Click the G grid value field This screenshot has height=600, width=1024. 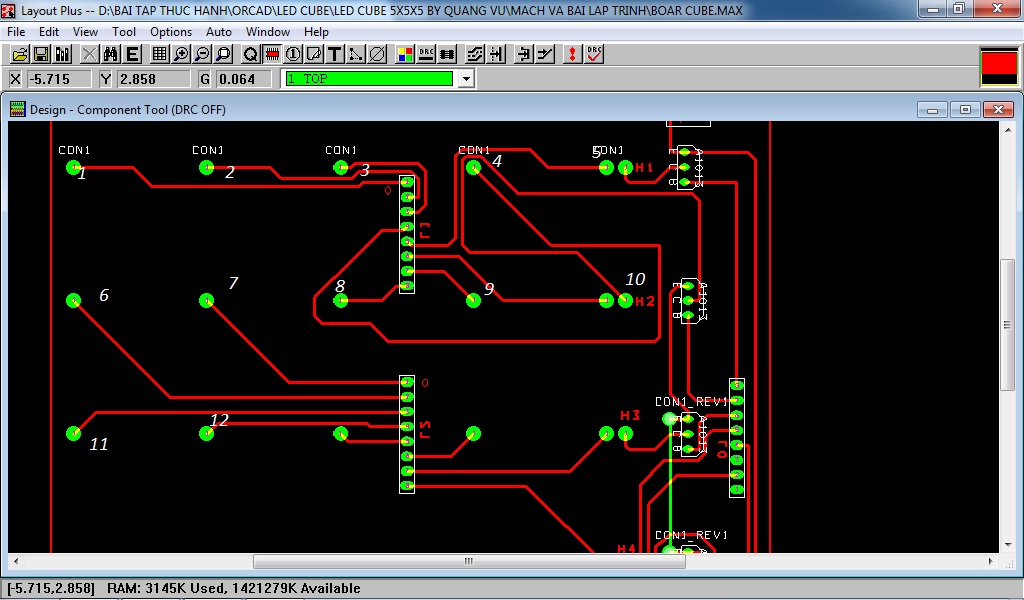point(242,79)
